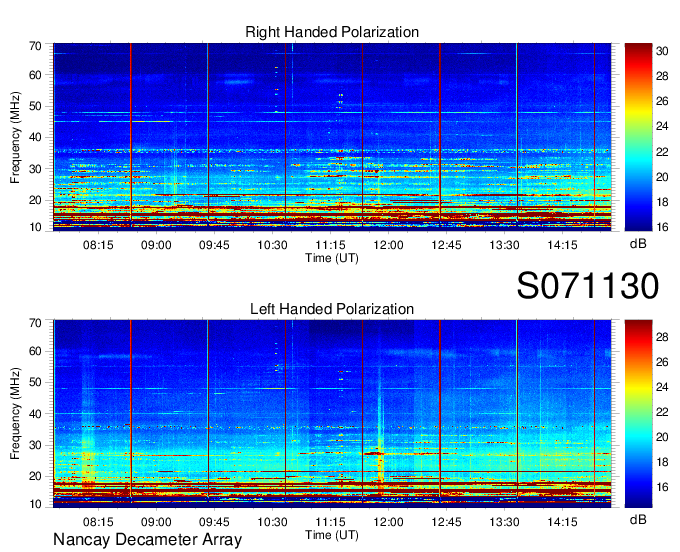Click the 22 dB value on Left Handed colorbar
Viewport: 680px width, 552px height.
pyautogui.click(x=662, y=412)
